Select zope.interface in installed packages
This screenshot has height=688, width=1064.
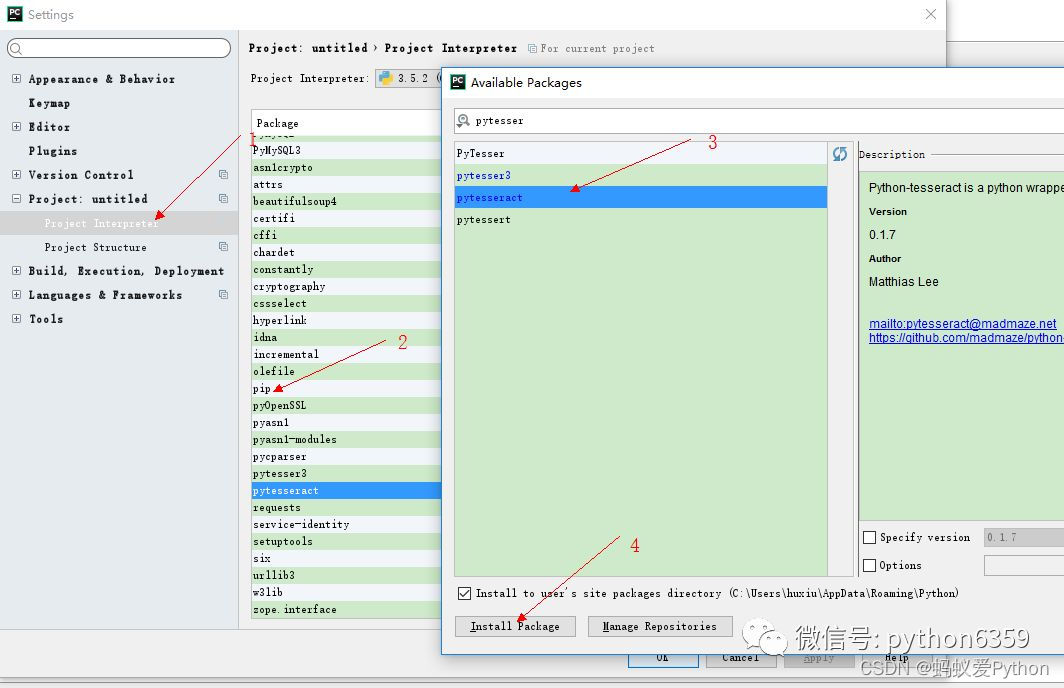tap(346, 609)
